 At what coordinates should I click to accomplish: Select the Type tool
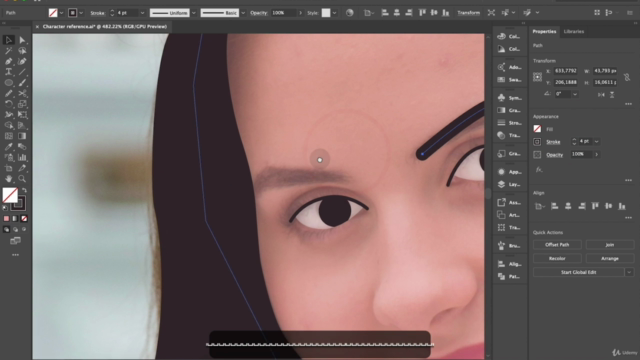click(9, 72)
